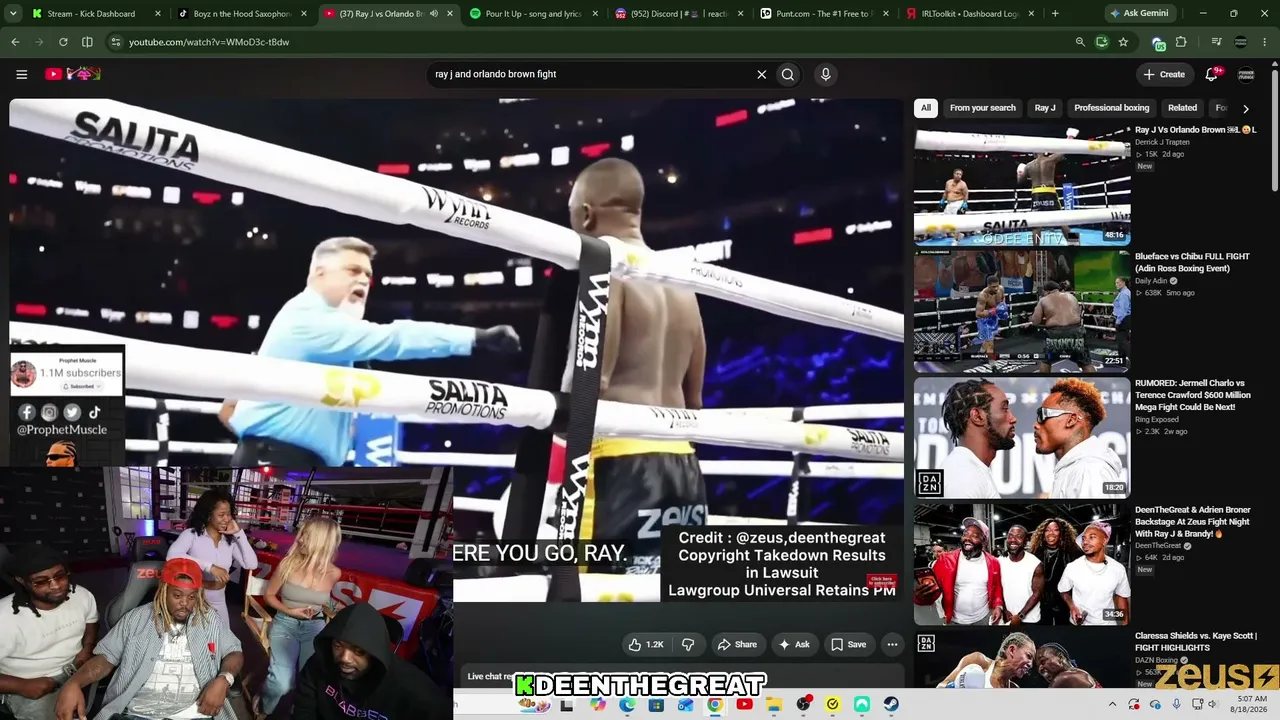Open Claressa Shields vs. Kaye Scott highlights title
Screen dimensions: 1280x720
1196,642
